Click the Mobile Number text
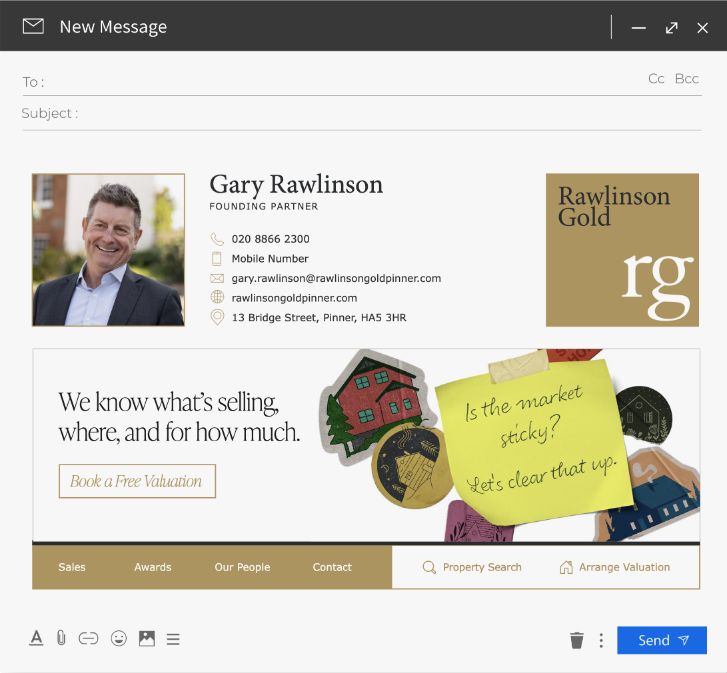Viewport: 727px width, 673px height. (270, 259)
